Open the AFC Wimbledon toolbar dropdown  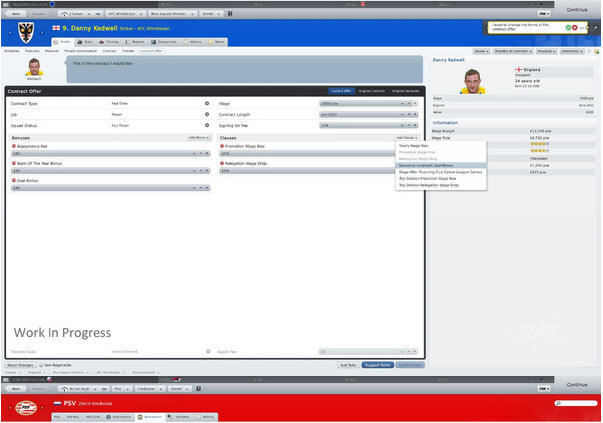(125, 14)
